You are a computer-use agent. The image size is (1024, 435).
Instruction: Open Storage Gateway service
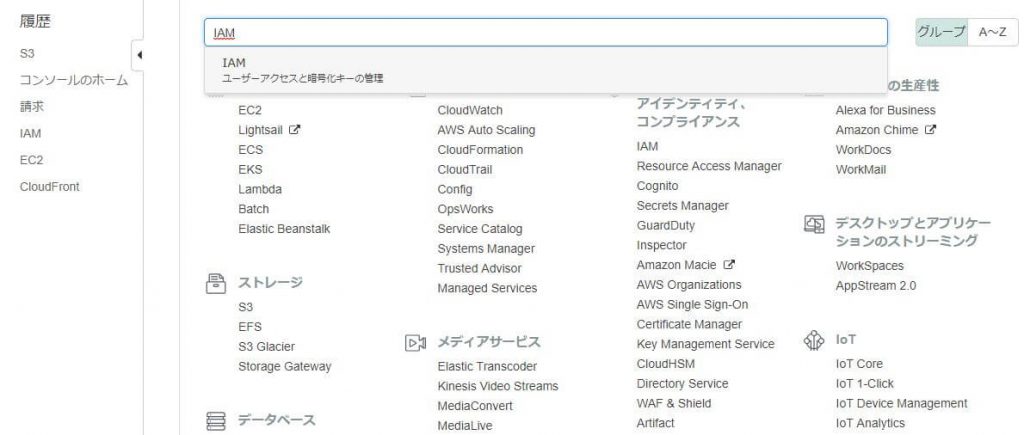(x=285, y=366)
